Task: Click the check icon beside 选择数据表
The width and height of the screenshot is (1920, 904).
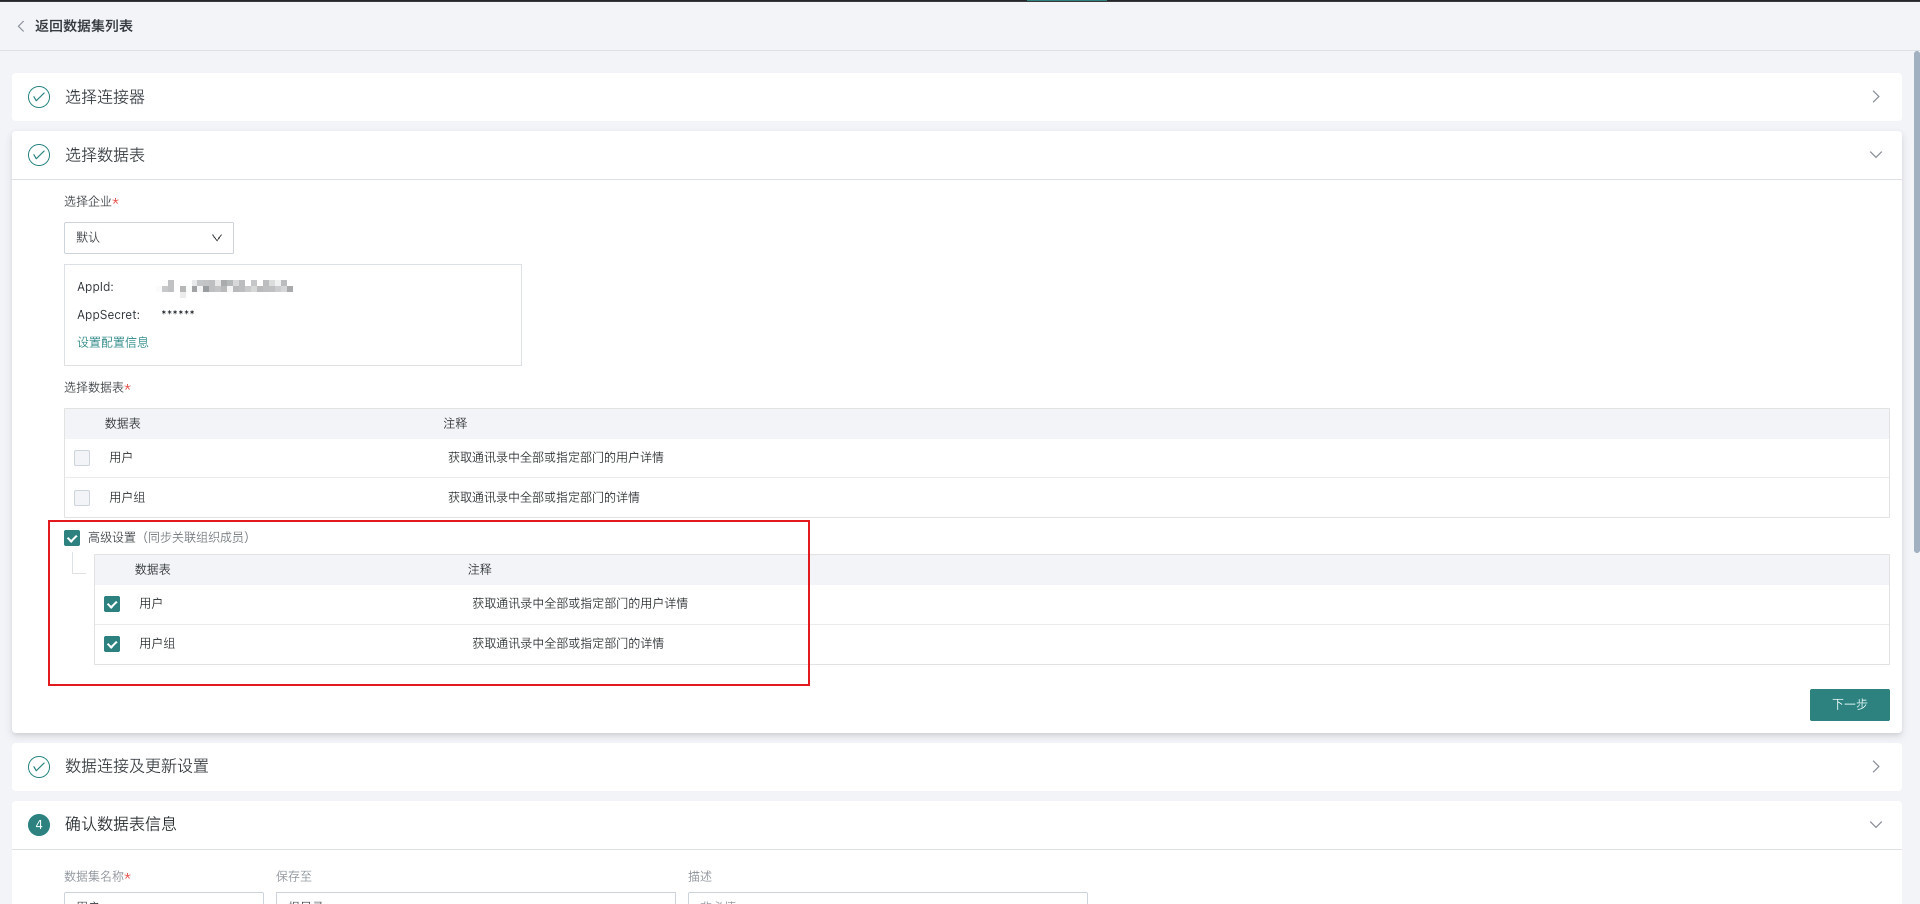Action: [39, 155]
